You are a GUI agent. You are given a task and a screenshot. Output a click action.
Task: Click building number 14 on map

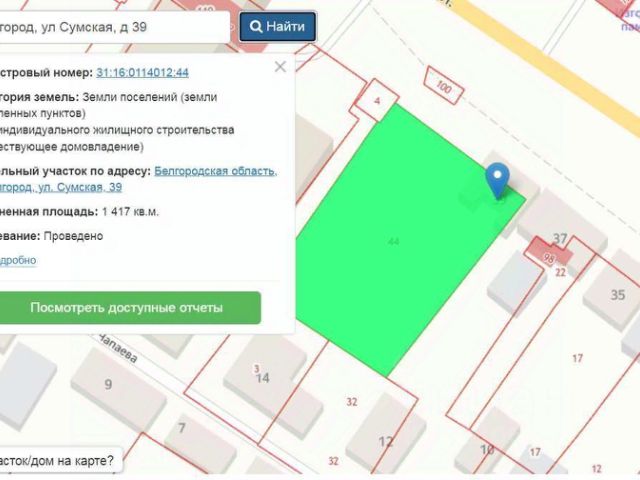coord(262,378)
